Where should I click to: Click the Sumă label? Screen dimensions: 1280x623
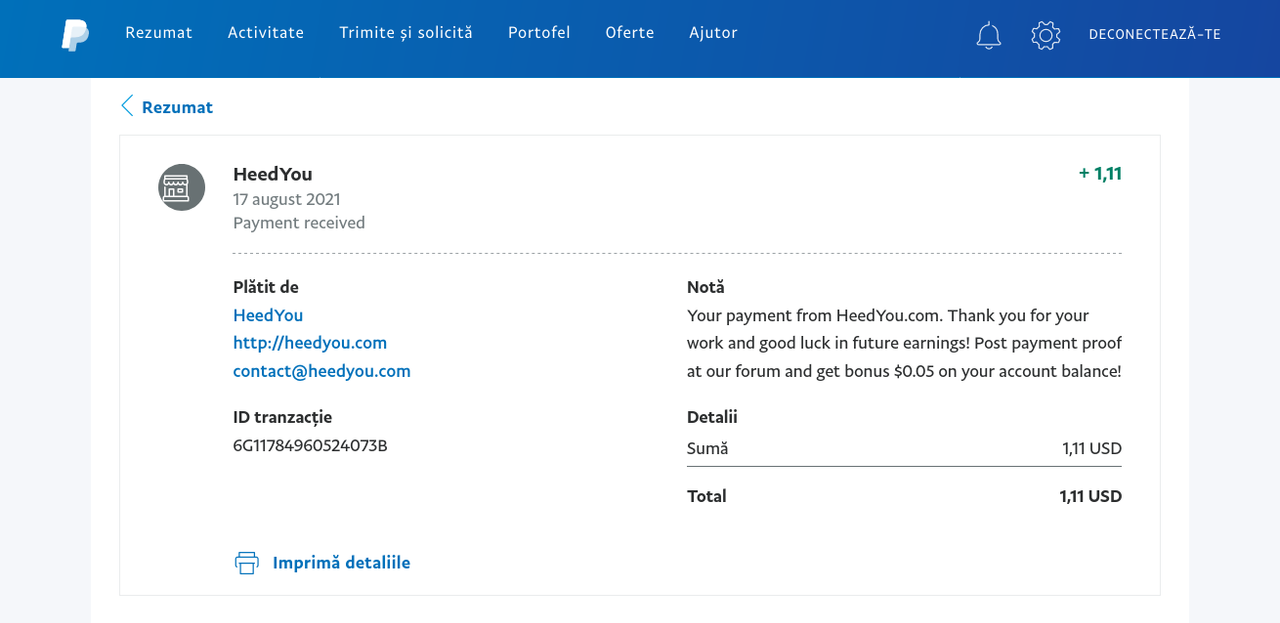708,448
